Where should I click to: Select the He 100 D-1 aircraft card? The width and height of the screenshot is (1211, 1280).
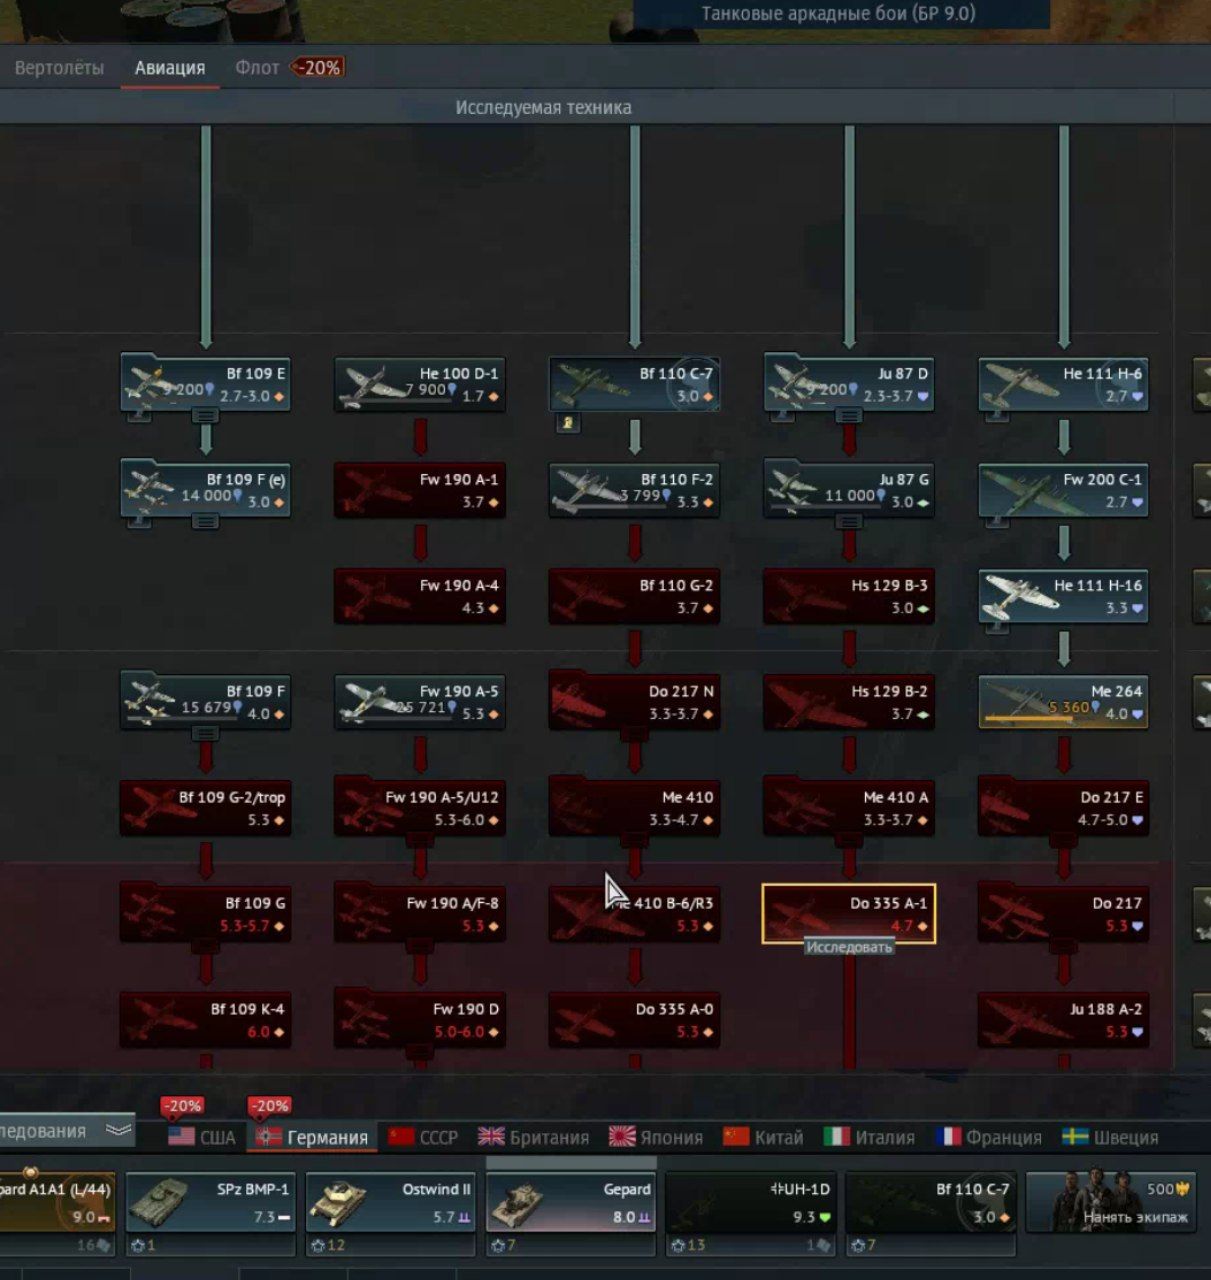(420, 385)
